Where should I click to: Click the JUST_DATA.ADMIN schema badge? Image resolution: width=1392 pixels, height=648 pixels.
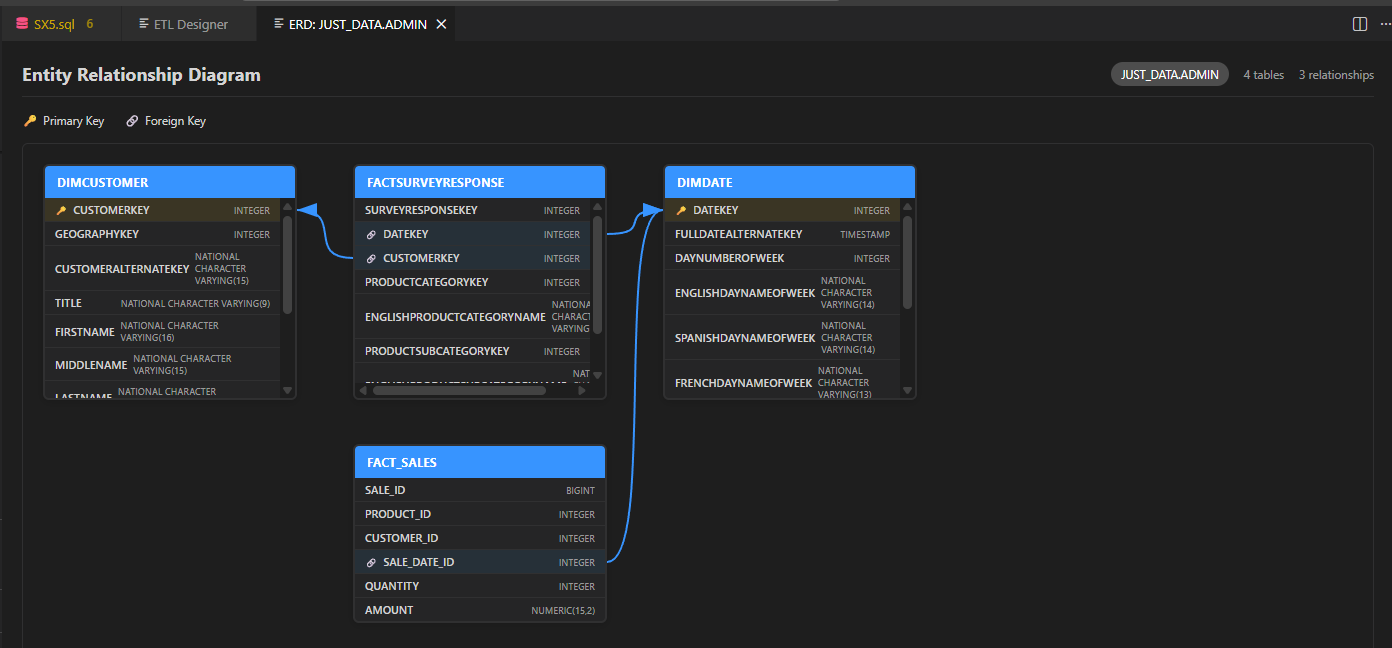(x=1169, y=75)
